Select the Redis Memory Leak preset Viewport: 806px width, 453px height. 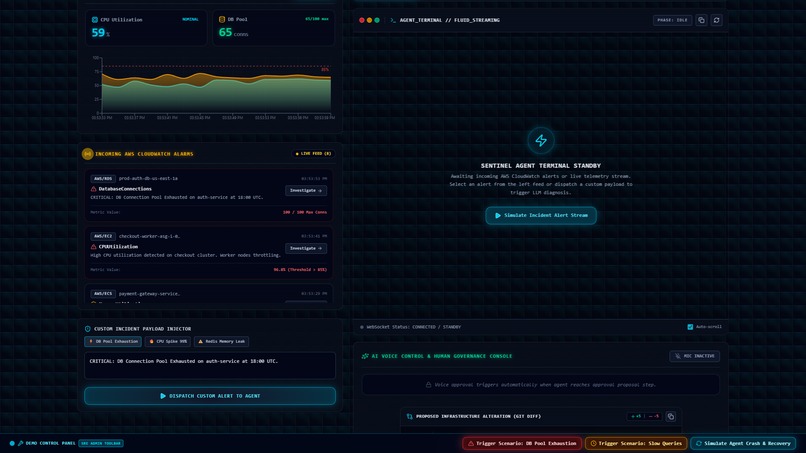(x=221, y=341)
